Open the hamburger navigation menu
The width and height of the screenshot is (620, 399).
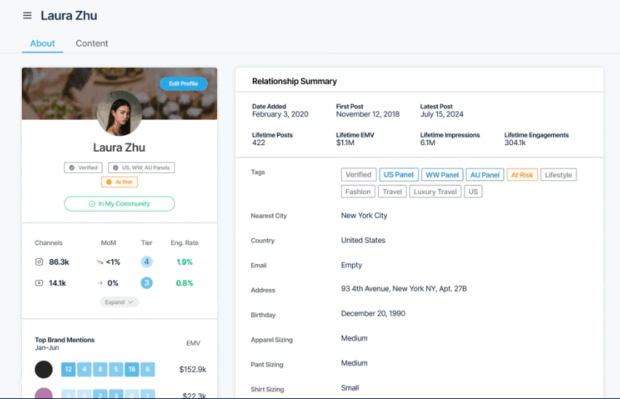[x=27, y=15]
